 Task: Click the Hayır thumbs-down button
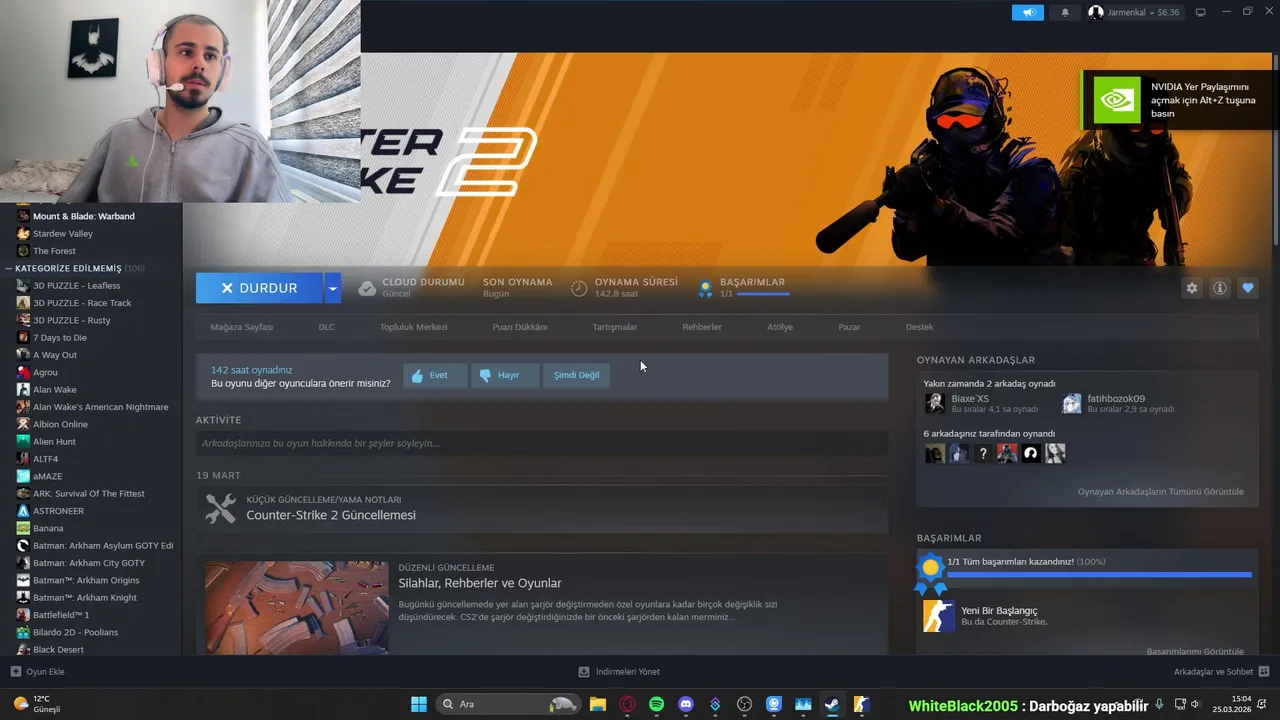[505, 375]
